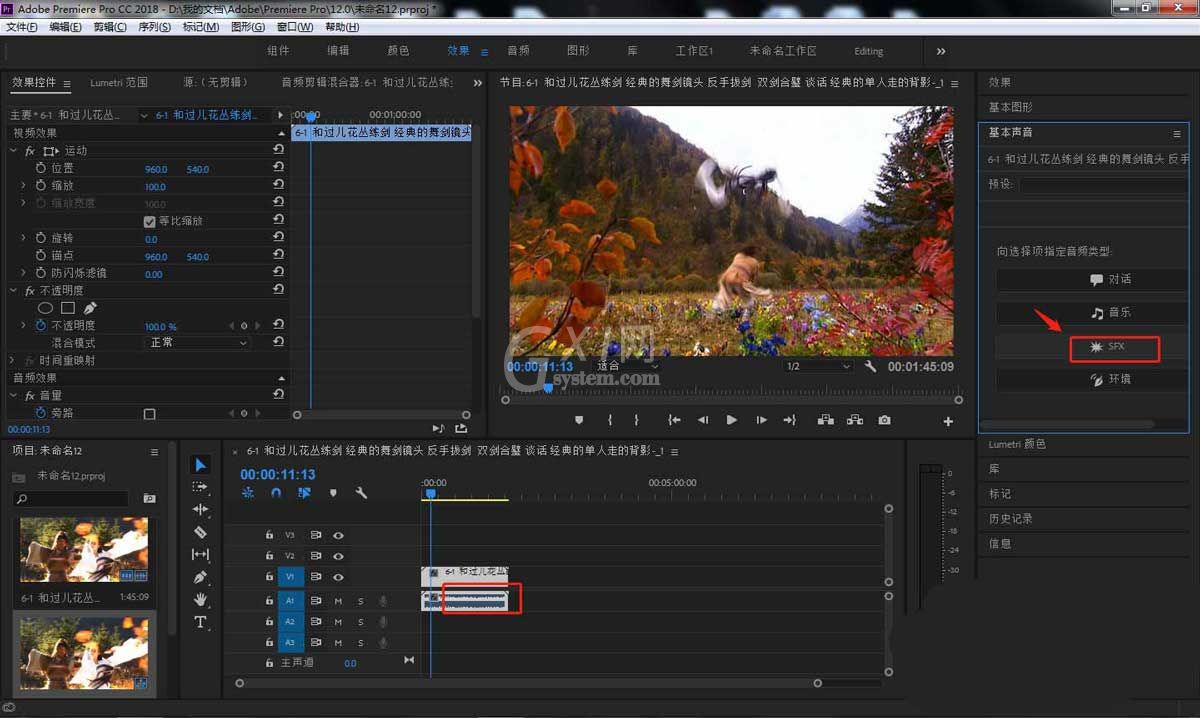This screenshot has height=718, width=1200.
Task: Expand the 时间重映射 effect
Action: click(x=14, y=360)
